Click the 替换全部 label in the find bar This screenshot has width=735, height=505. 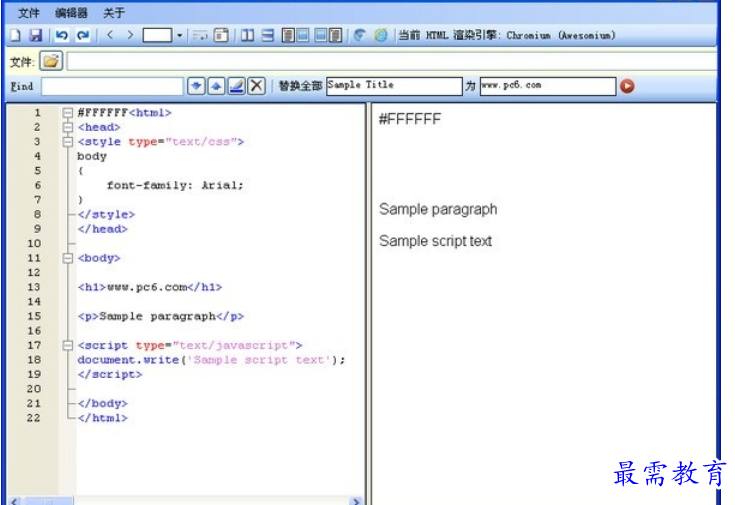[300, 86]
